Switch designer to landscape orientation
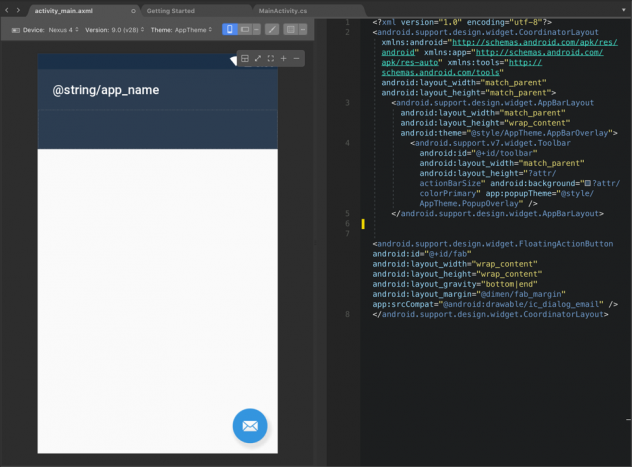 (245, 30)
